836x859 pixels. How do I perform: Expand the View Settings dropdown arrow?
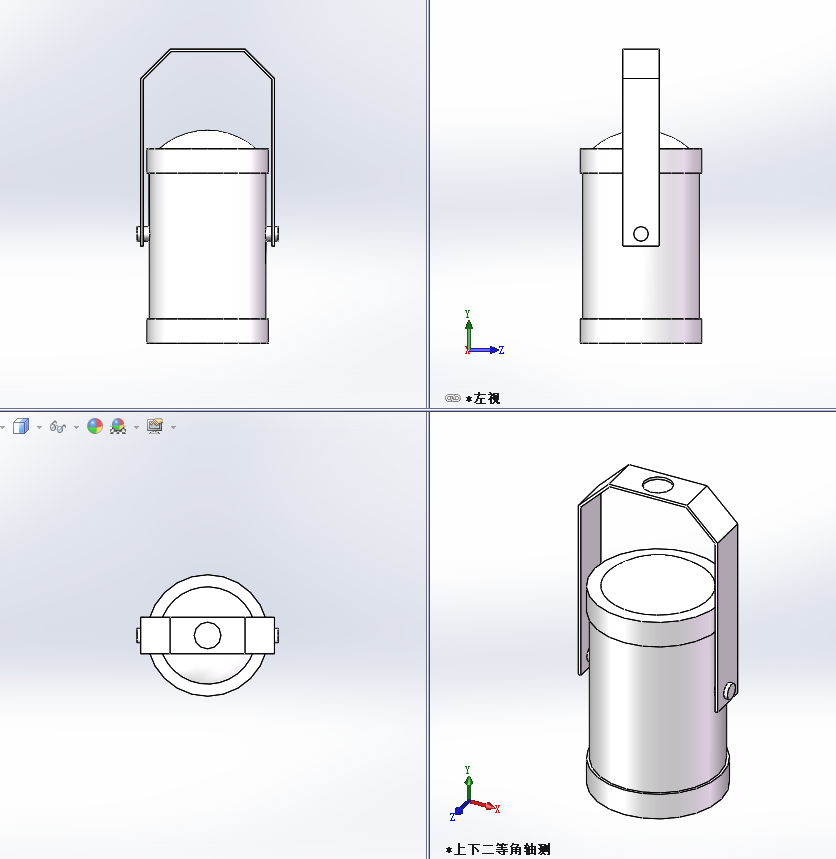(x=174, y=427)
